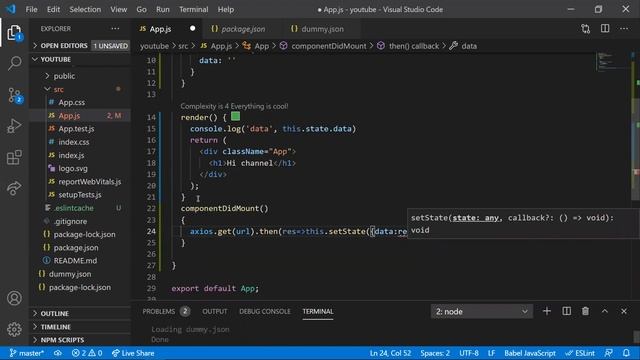Click the synchronize changes cloud icon

click(x=58, y=353)
